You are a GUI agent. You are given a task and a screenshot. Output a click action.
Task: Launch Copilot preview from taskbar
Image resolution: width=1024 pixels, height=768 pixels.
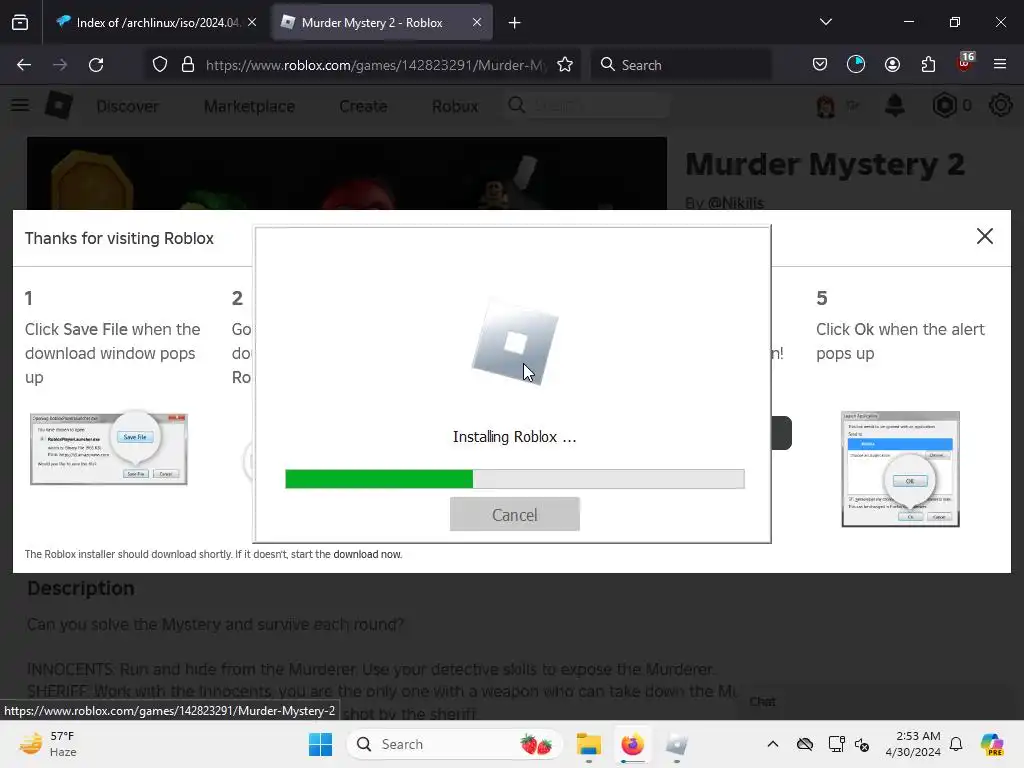(x=992, y=744)
